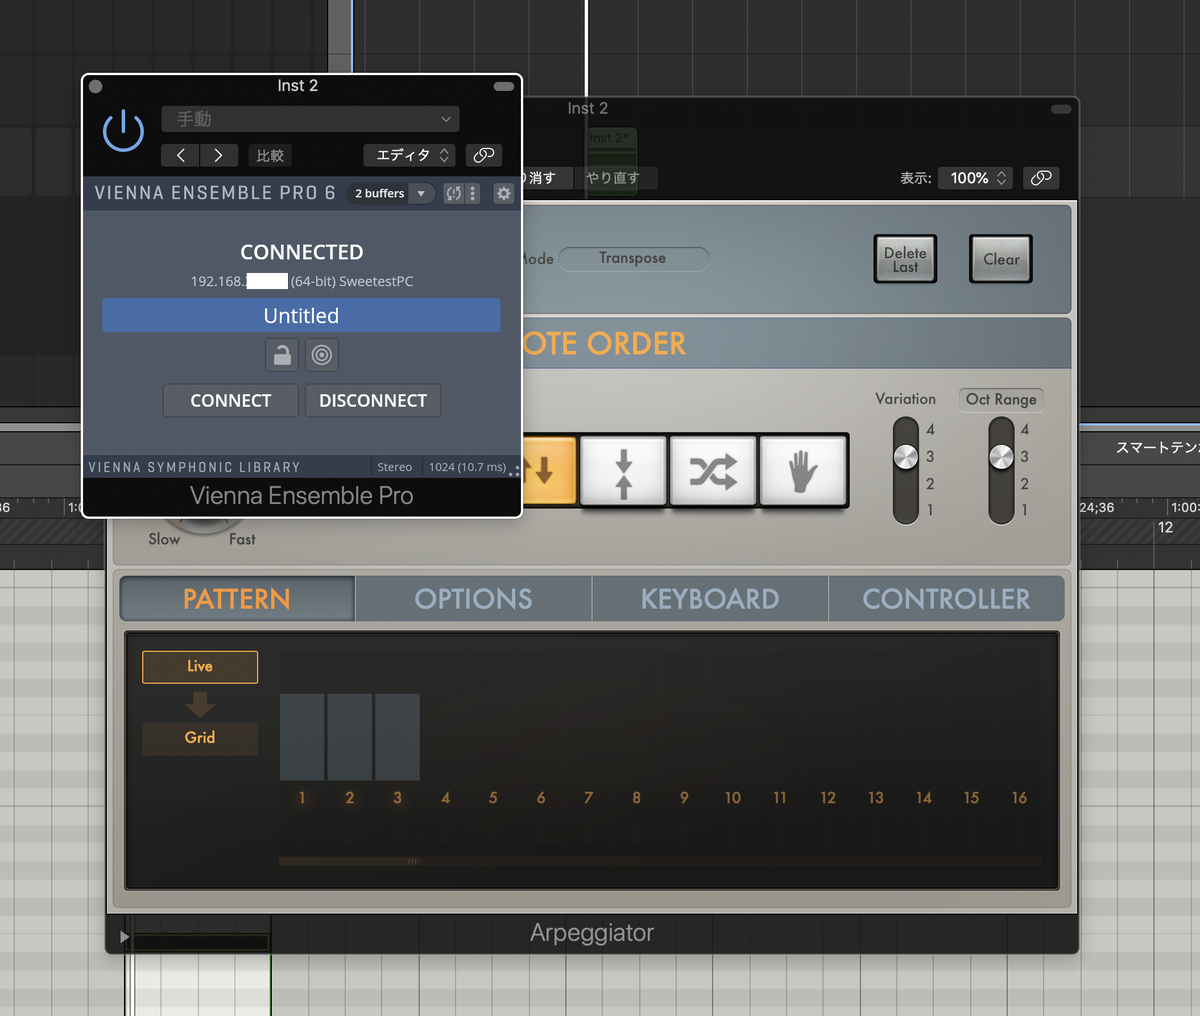Switch to the OPTIONS tab
Image resolution: width=1200 pixels, height=1016 pixels.
pos(474,599)
